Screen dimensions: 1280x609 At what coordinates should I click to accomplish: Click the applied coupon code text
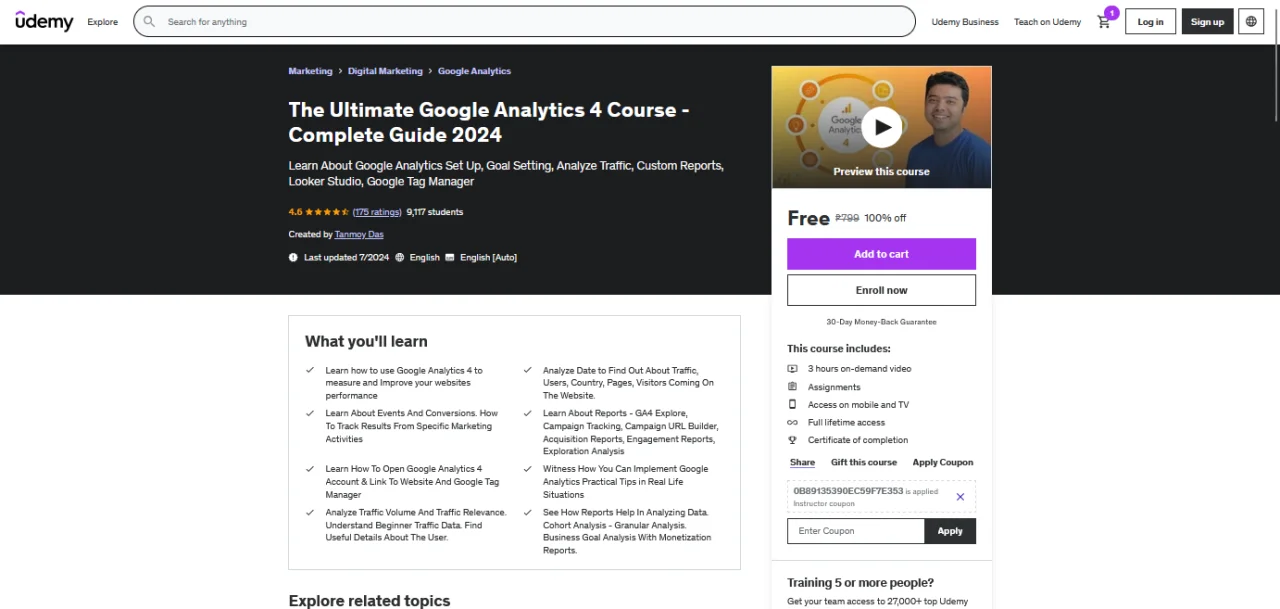pyautogui.click(x=848, y=491)
